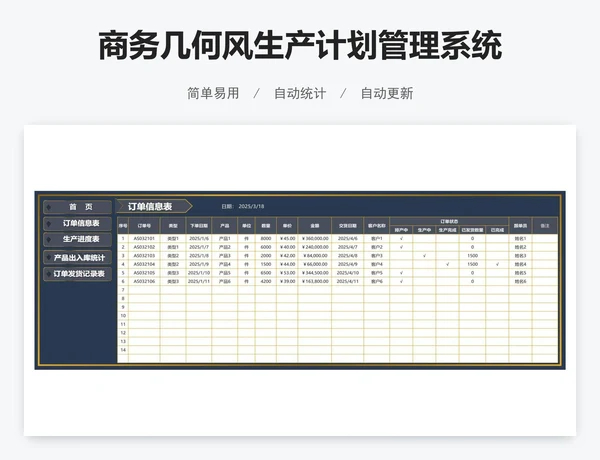600x460 pixels.
Task: Open the 订单发货记录表 sidebar button
Action: point(78,274)
